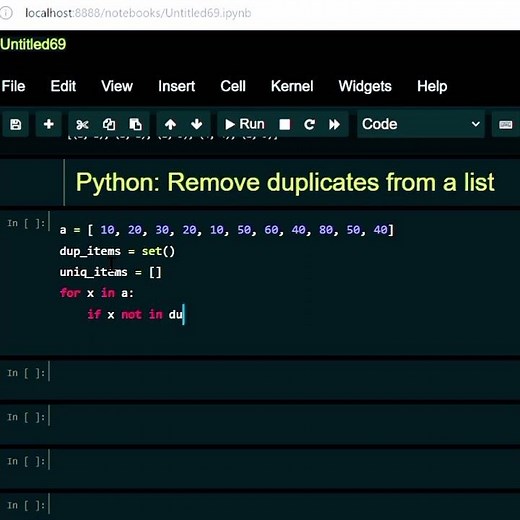Paste cells below icon

coord(135,125)
